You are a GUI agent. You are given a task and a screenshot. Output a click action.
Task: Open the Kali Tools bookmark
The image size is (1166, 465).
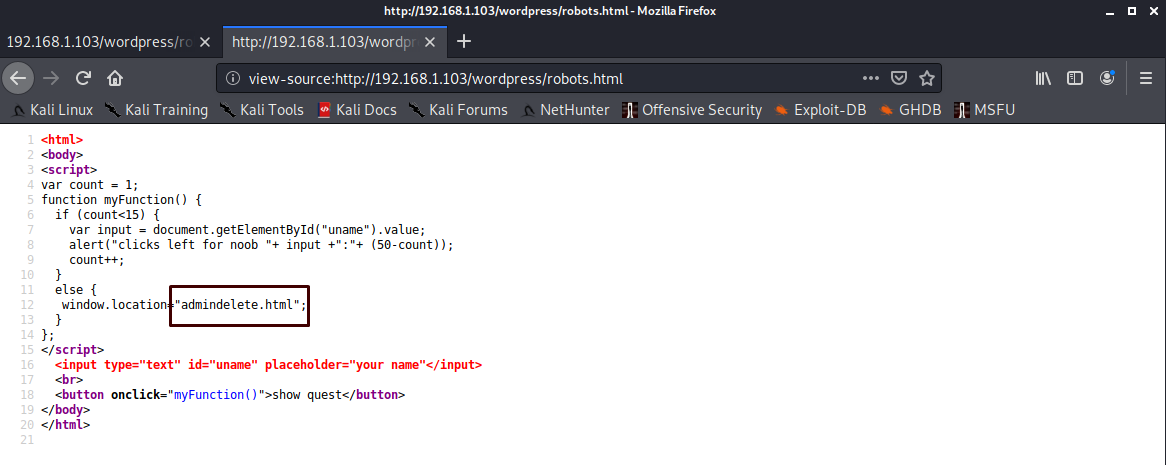coord(261,110)
